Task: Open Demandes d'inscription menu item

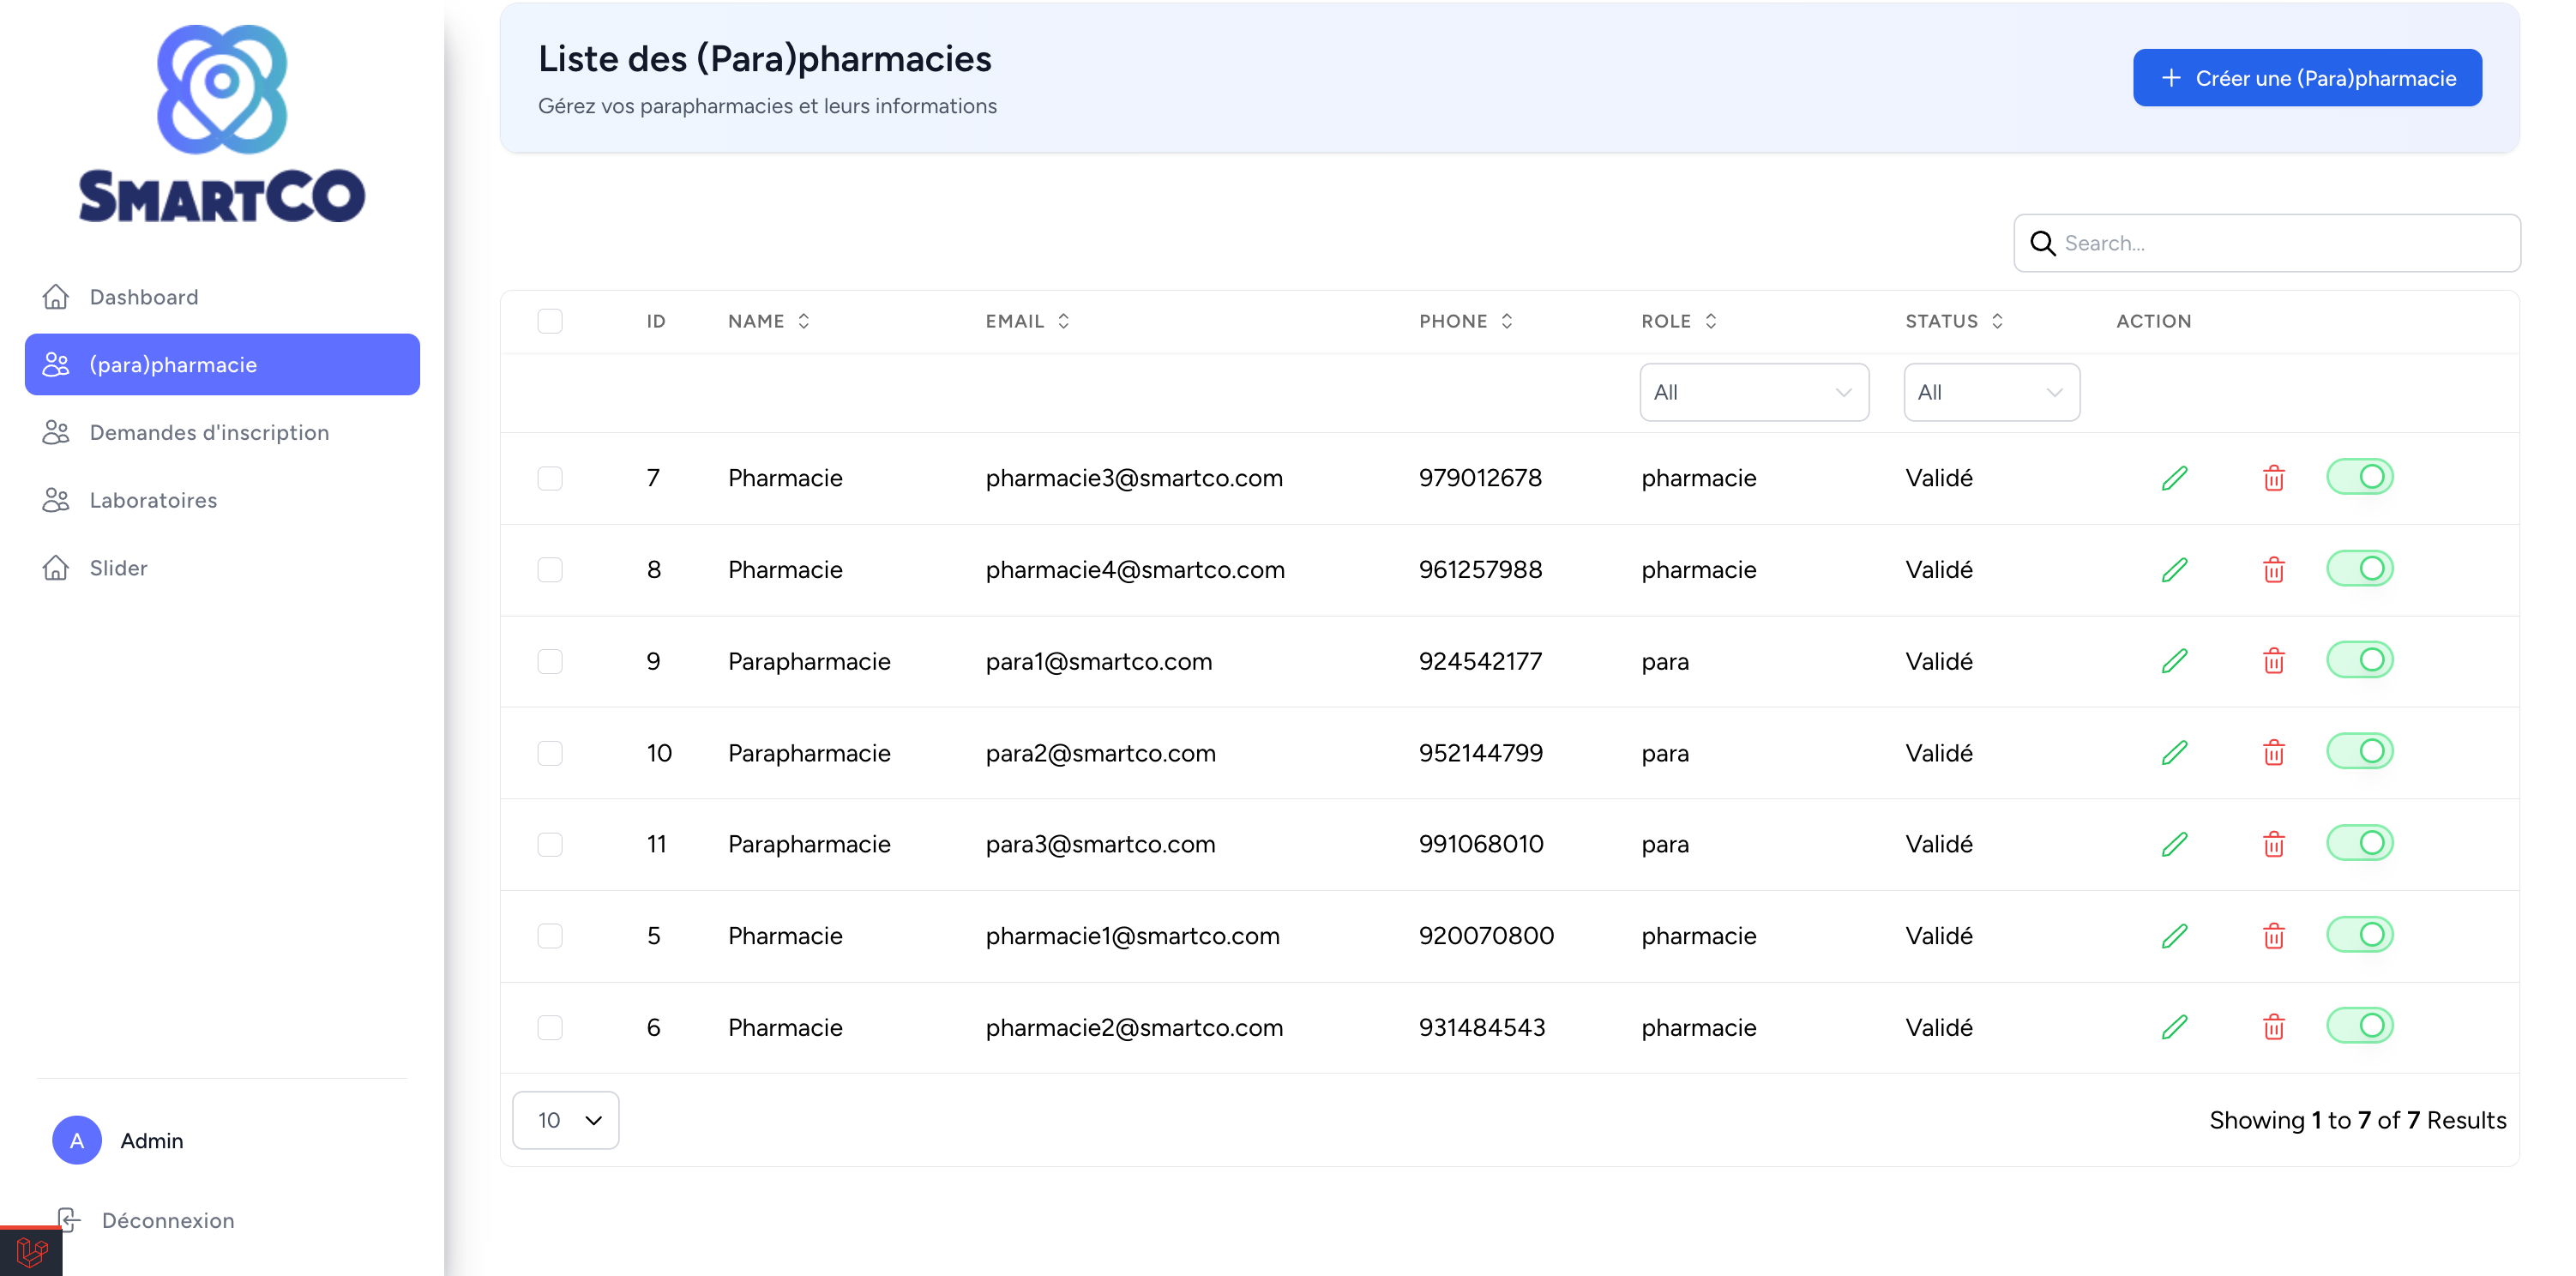Action: (x=222, y=432)
